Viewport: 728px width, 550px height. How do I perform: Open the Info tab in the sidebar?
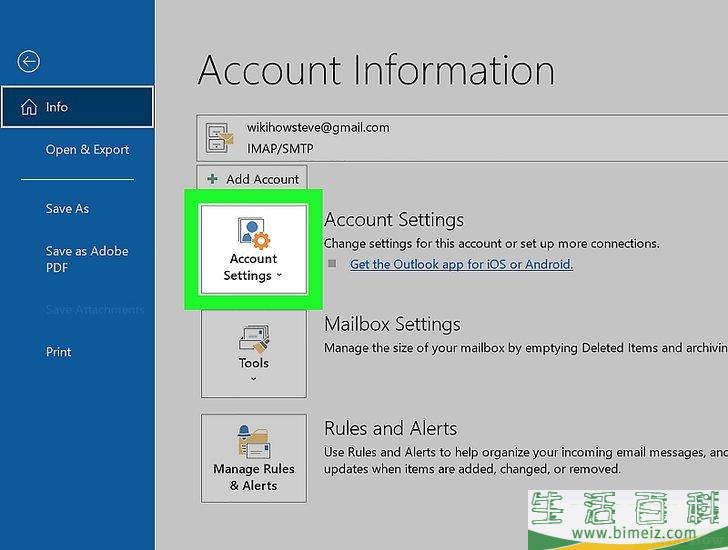pyautogui.click(x=77, y=107)
